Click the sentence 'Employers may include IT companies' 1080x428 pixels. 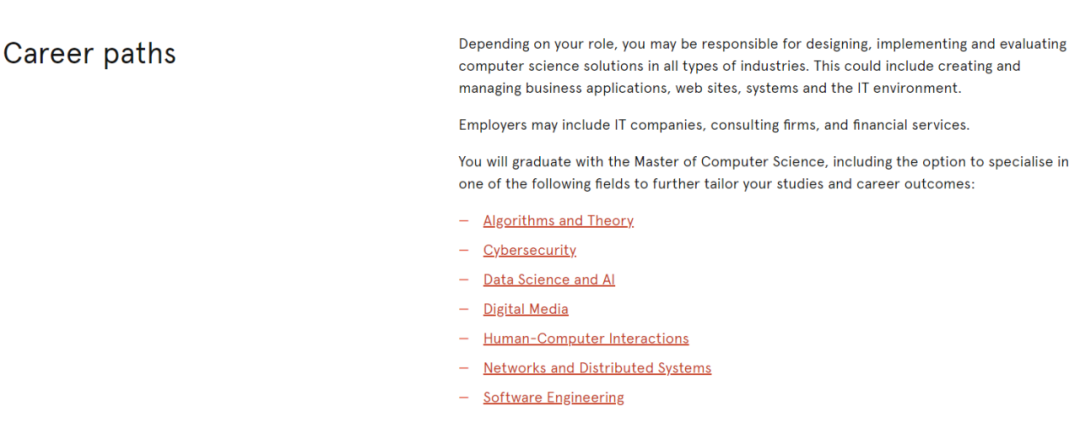714,125
